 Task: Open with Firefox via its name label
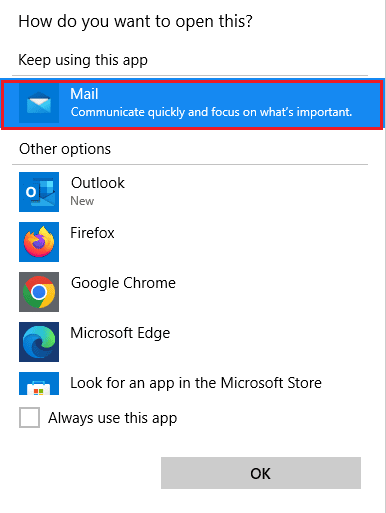92,233
